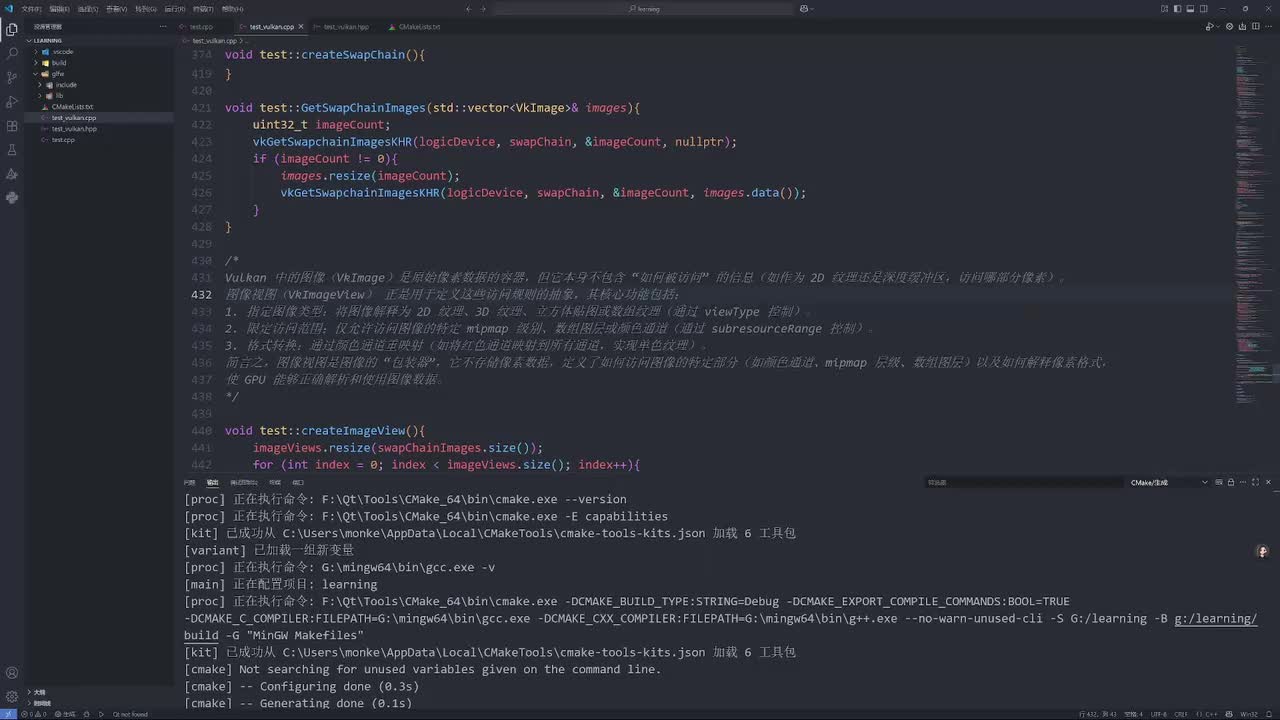Open the 终端 (Terminal) menu
Viewport: 1280px width, 720px height.
point(203,9)
